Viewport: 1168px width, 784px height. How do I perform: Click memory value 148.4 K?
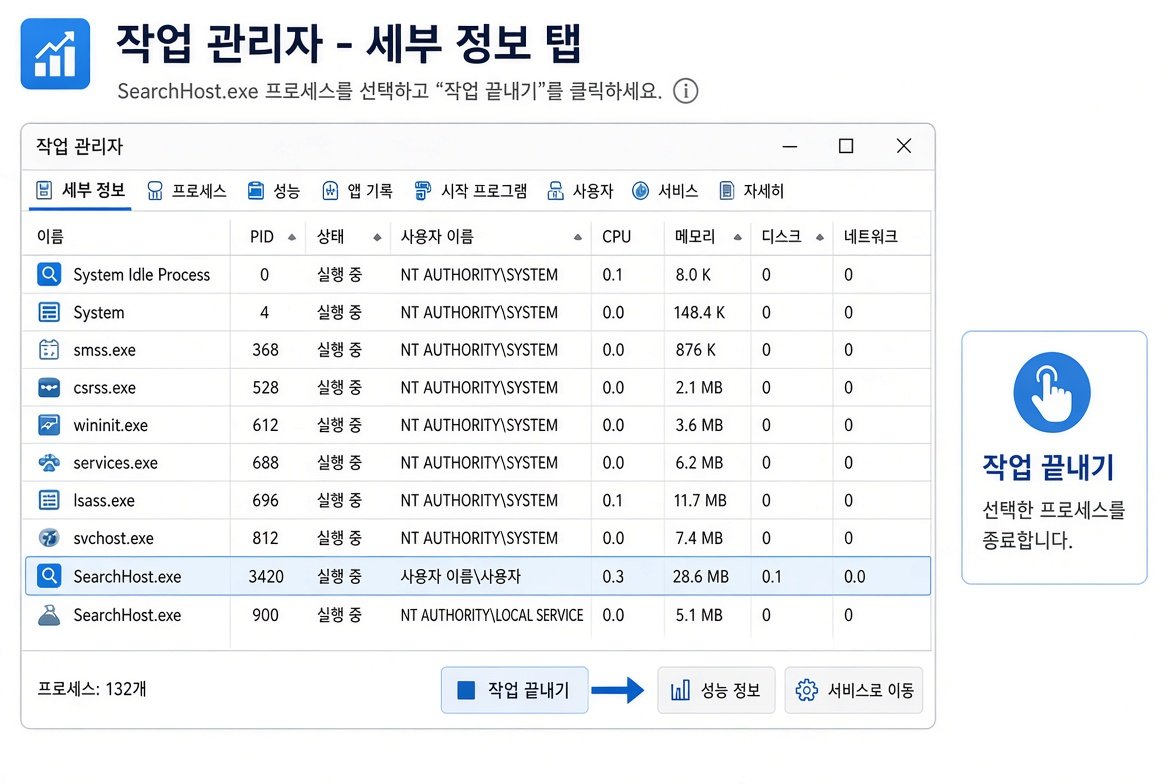coord(699,312)
